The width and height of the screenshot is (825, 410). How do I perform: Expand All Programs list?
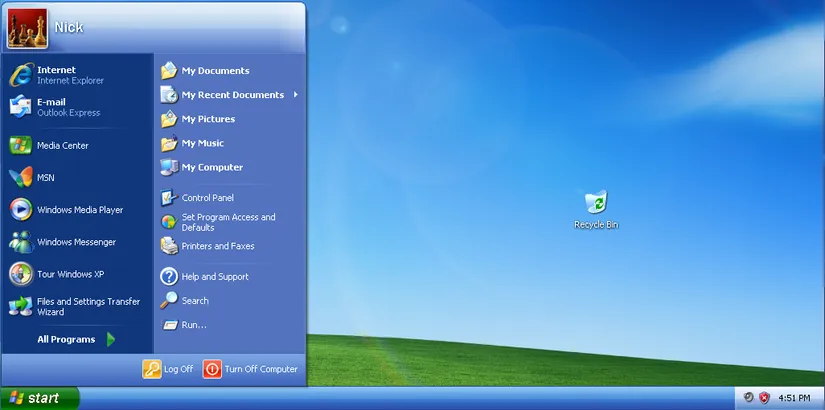77,339
